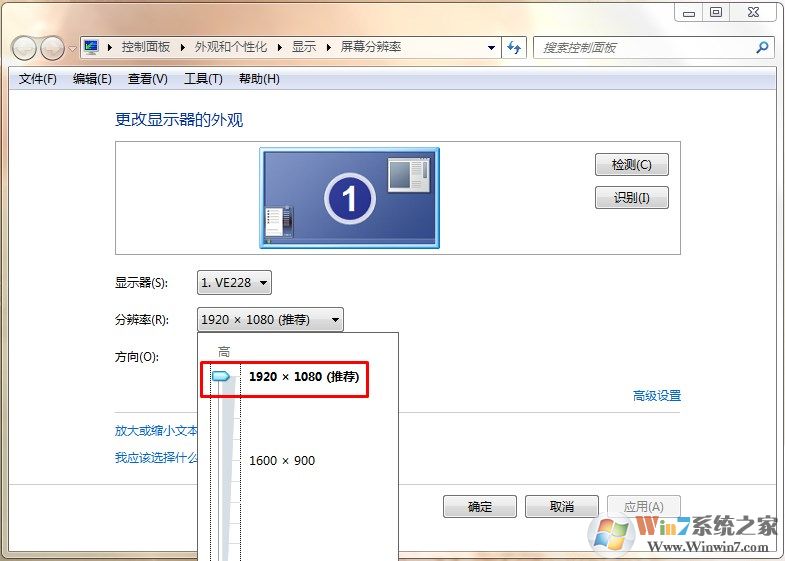Open the 工具(T) menu

click(203, 79)
